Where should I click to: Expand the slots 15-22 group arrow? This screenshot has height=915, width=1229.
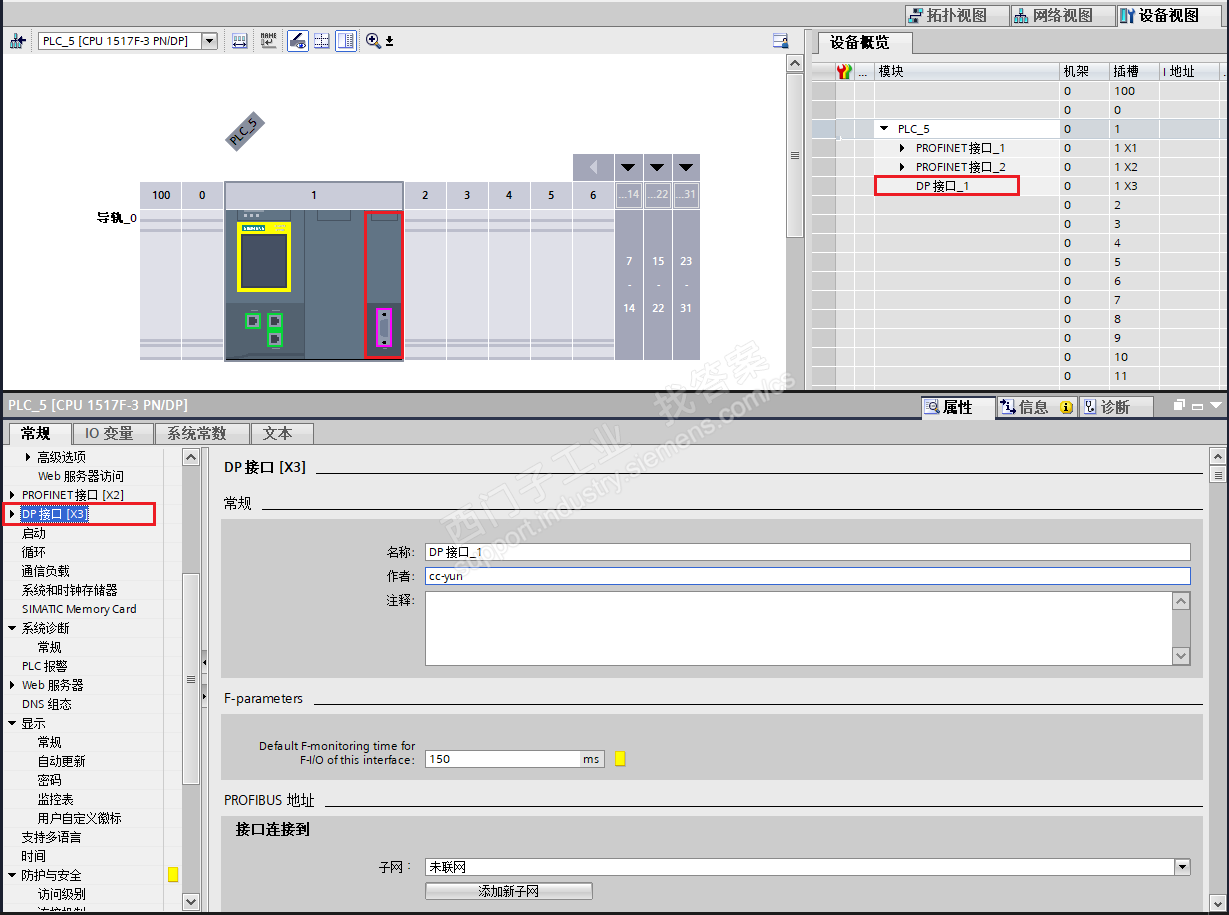pos(657,167)
